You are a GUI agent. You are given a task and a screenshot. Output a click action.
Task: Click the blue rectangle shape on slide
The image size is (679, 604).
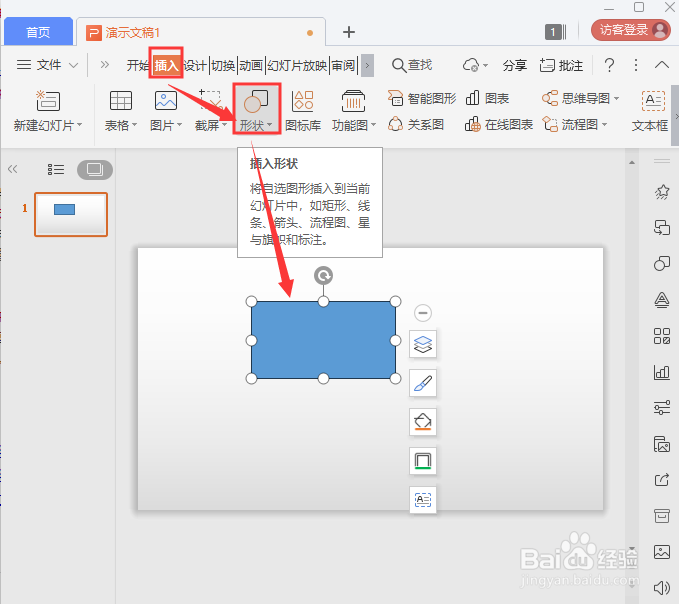[x=323, y=340]
